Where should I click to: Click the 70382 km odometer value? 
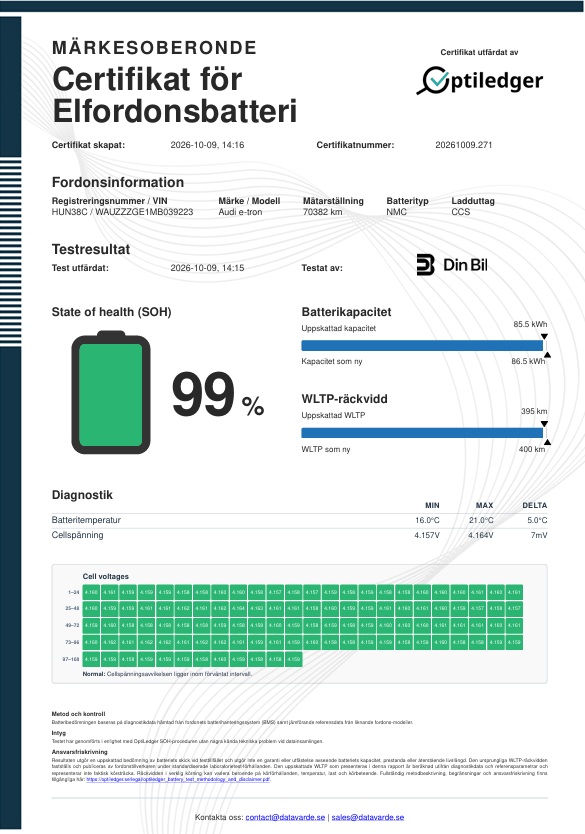coord(322,212)
